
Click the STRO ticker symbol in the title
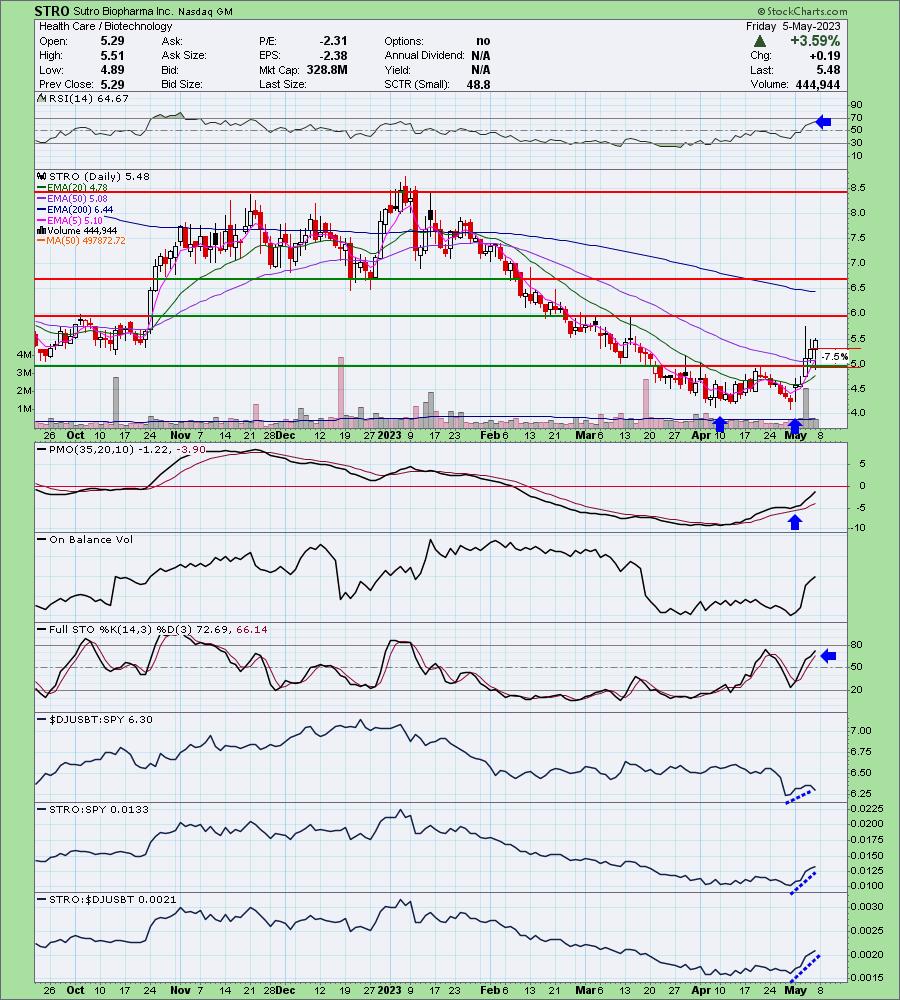52,11
